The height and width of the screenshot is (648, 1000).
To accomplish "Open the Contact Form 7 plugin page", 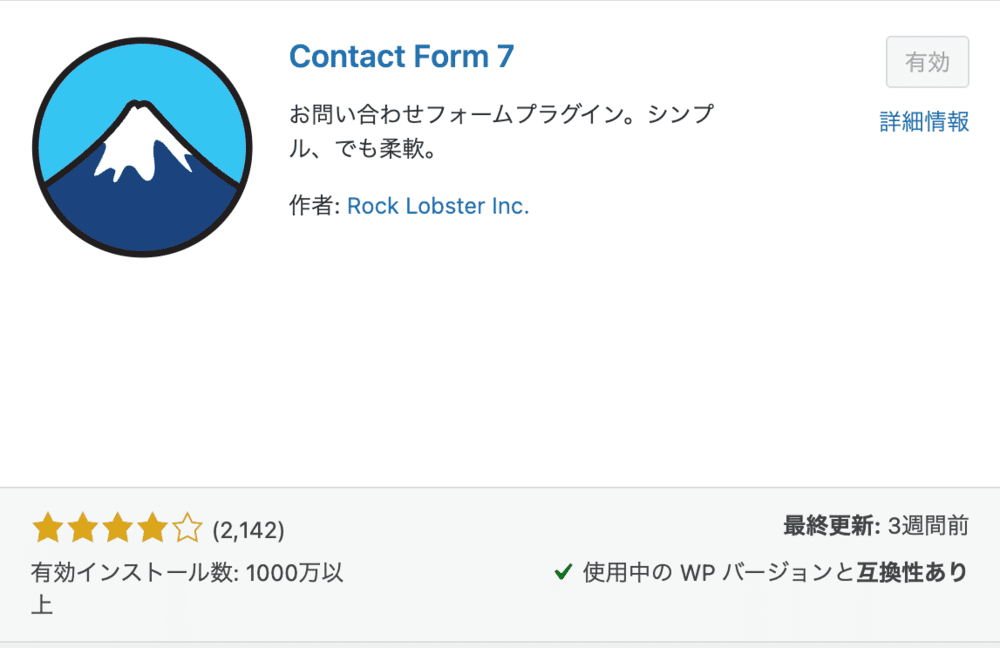I will [401, 57].
